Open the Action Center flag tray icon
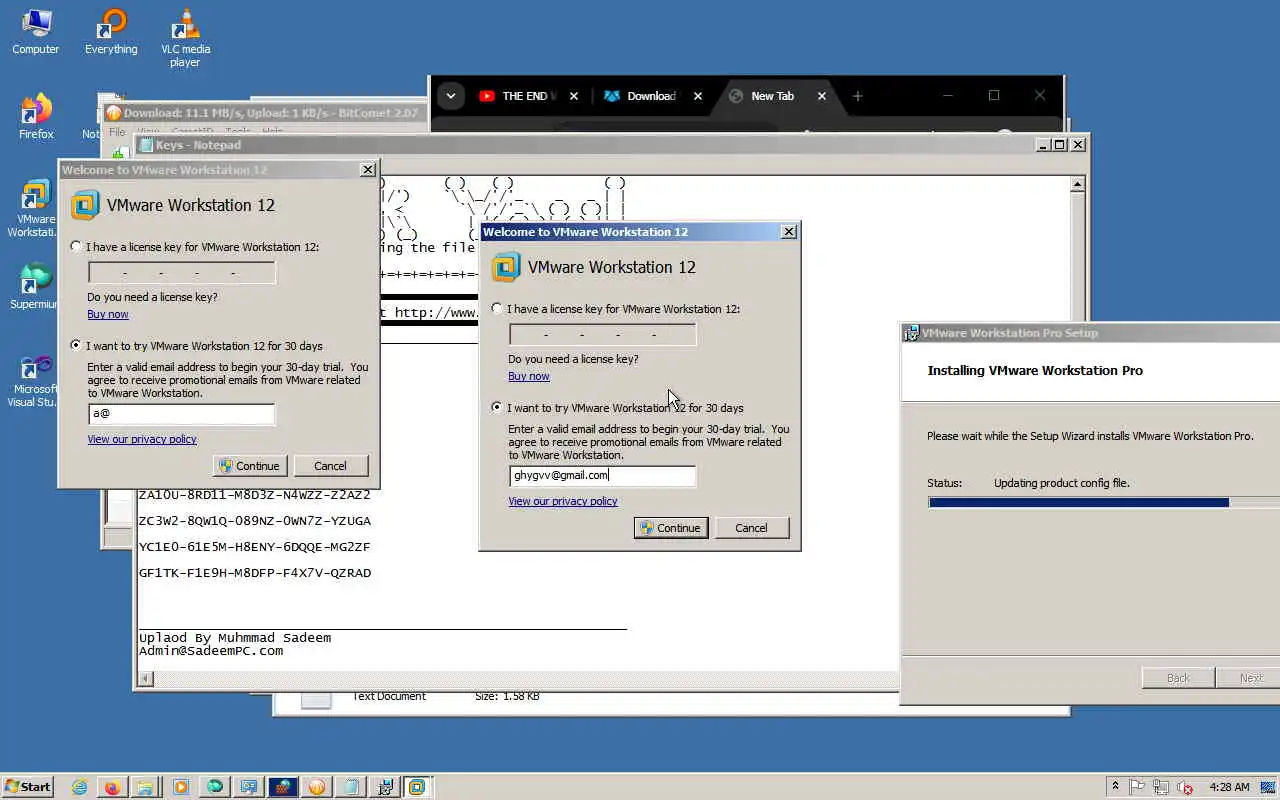The image size is (1280, 800). click(1137, 787)
